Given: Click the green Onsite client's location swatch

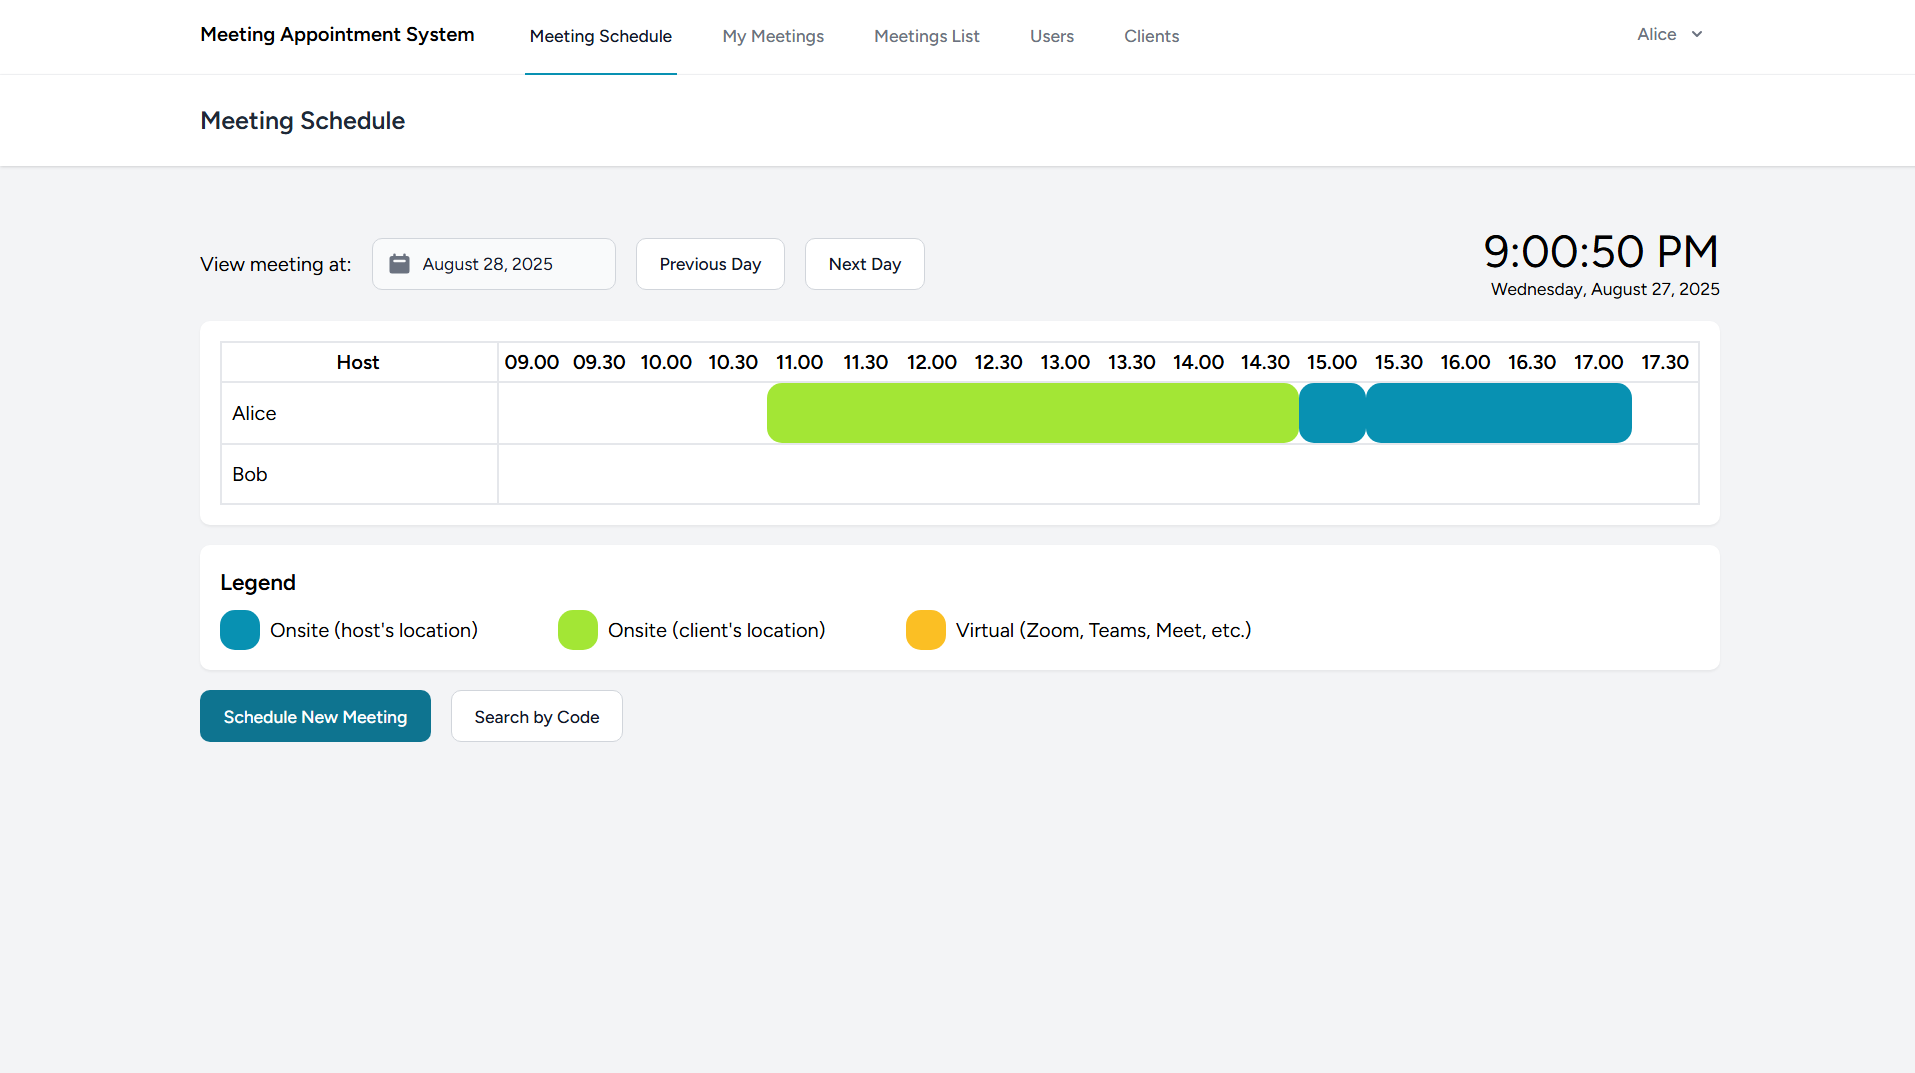Looking at the screenshot, I should (x=578, y=630).
